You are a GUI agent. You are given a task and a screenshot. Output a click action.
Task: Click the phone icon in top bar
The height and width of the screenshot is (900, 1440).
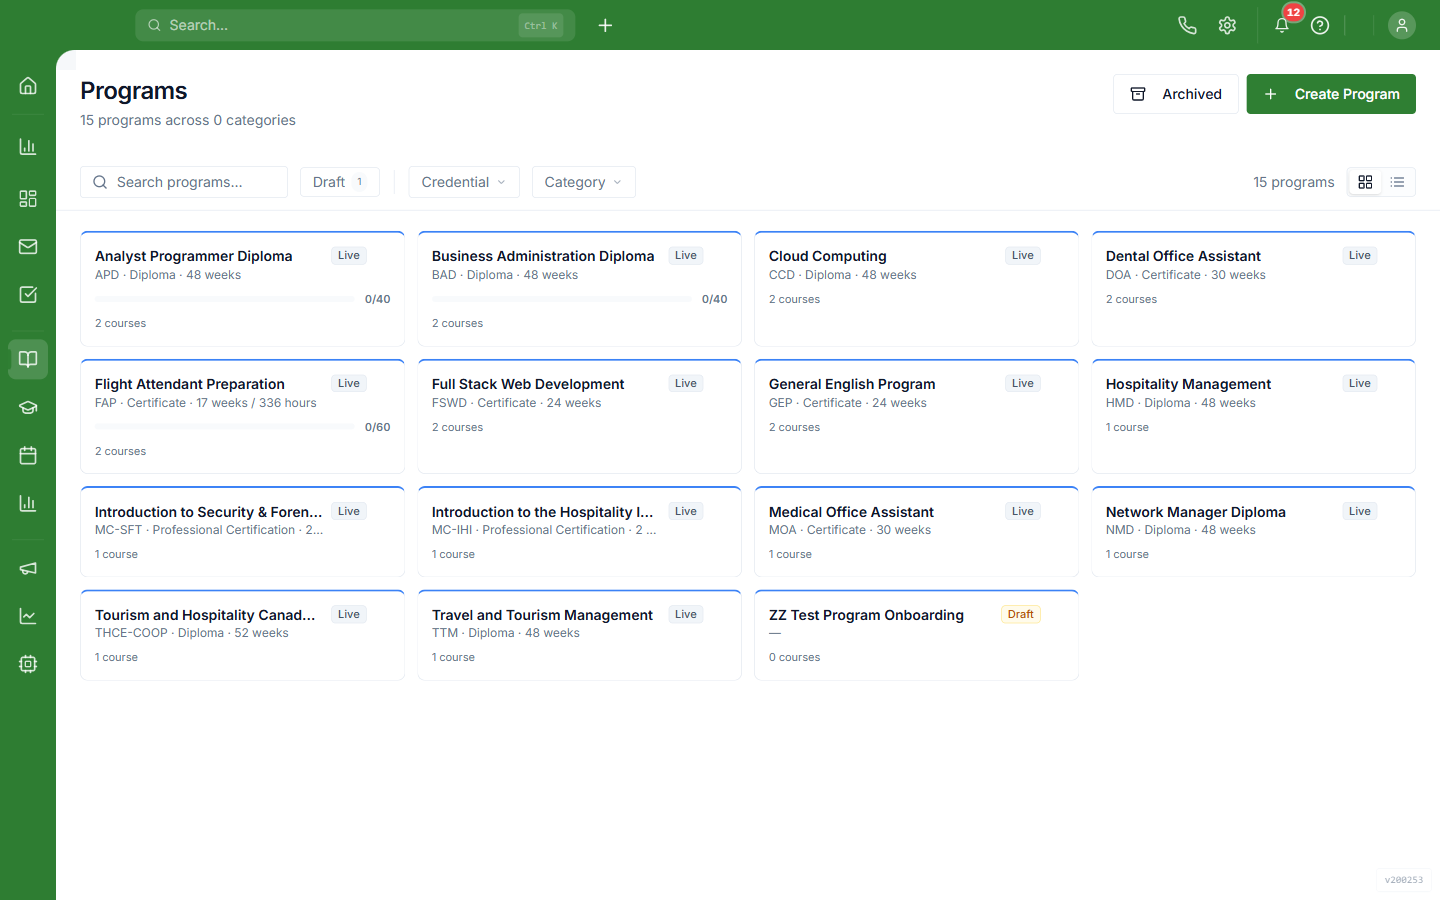tap(1187, 26)
